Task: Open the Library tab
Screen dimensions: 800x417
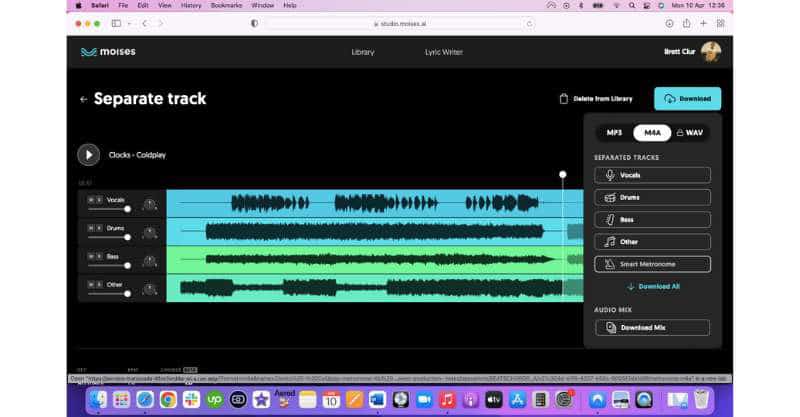Action: (363, 52)
